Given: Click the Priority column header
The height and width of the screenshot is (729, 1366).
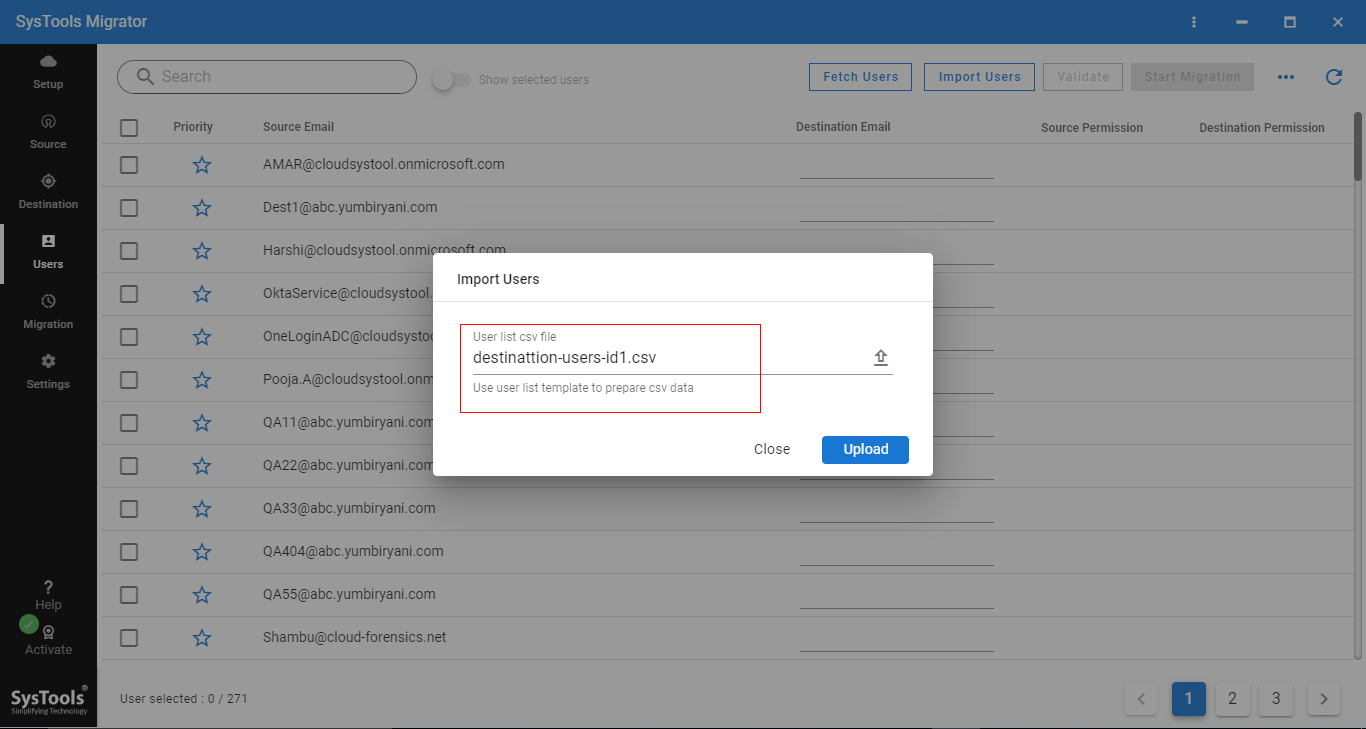Looking at the screenshot, I should tap(193, 127).
